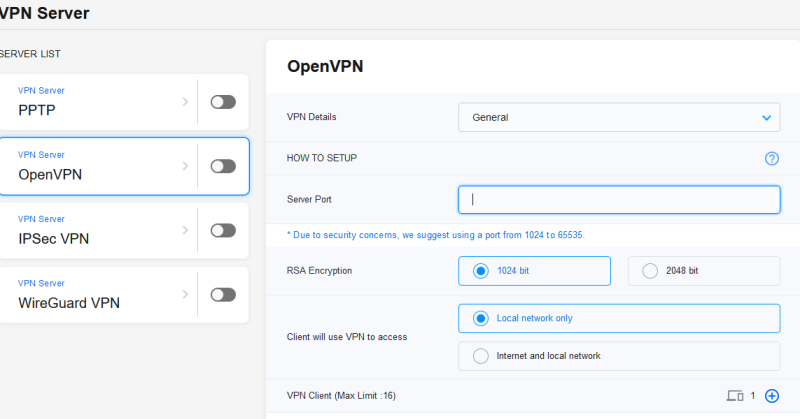Toggle the WireGuard VPN switch
Screen dimensions: 800x419
pos(223,295)
